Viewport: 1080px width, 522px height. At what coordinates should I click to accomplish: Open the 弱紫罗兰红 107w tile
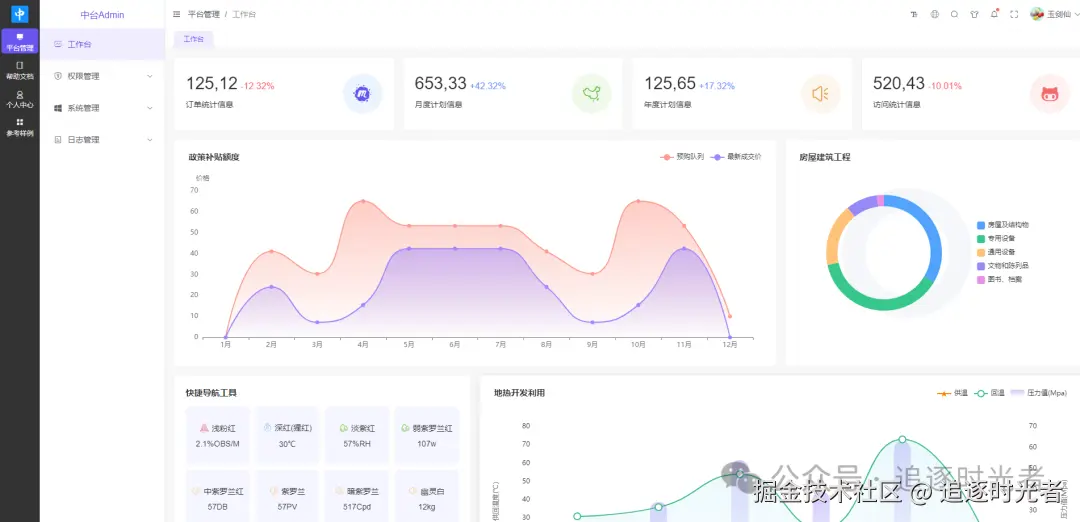pyautogui.click(x=427, y=435)
